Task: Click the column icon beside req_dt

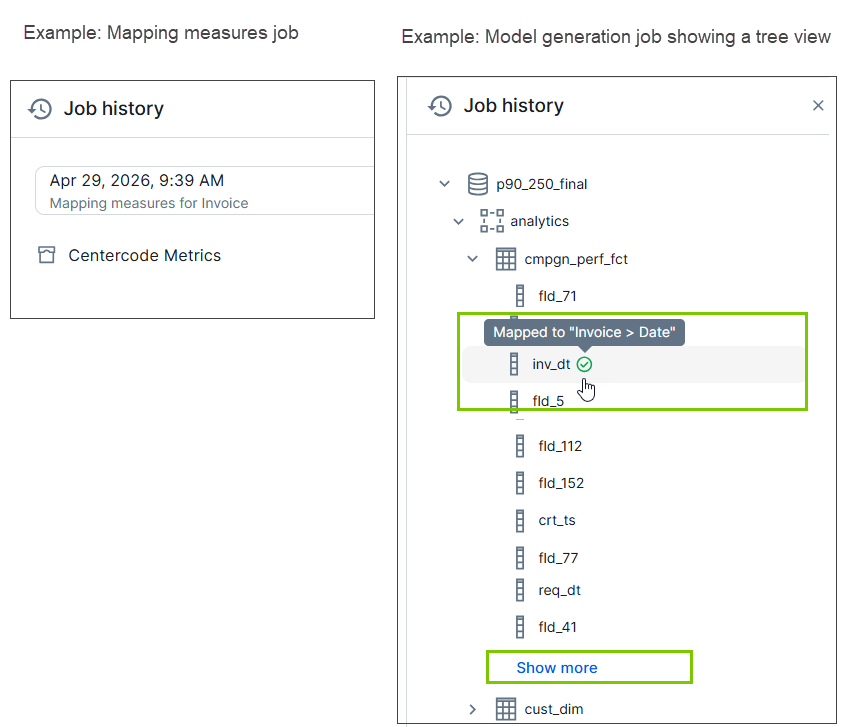Action: pyautogui.click(x=520, y=590)
